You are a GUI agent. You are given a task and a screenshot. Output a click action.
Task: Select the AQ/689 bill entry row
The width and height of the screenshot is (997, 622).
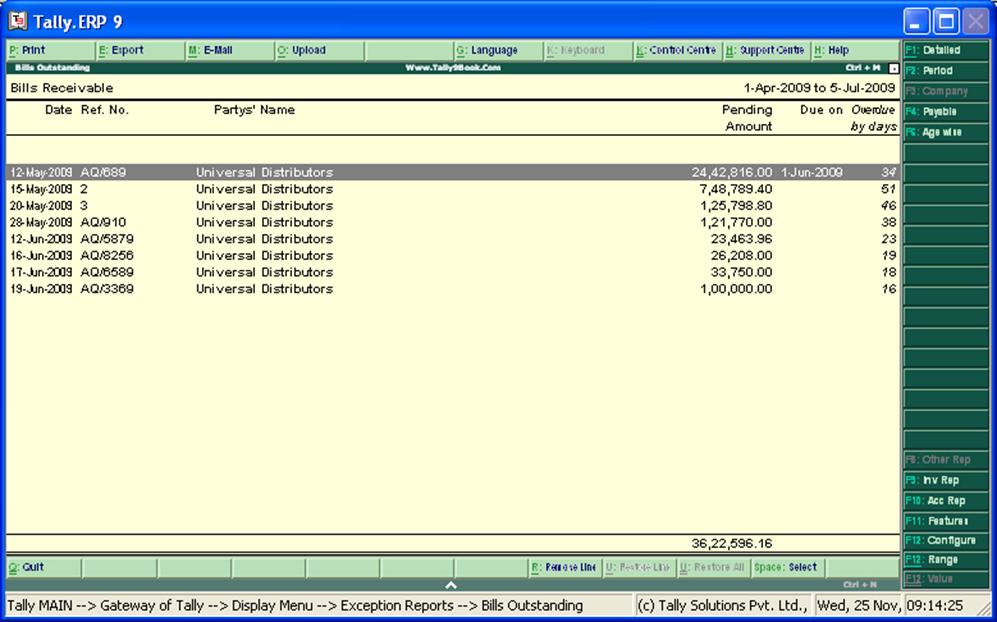(x=300, y=170)
